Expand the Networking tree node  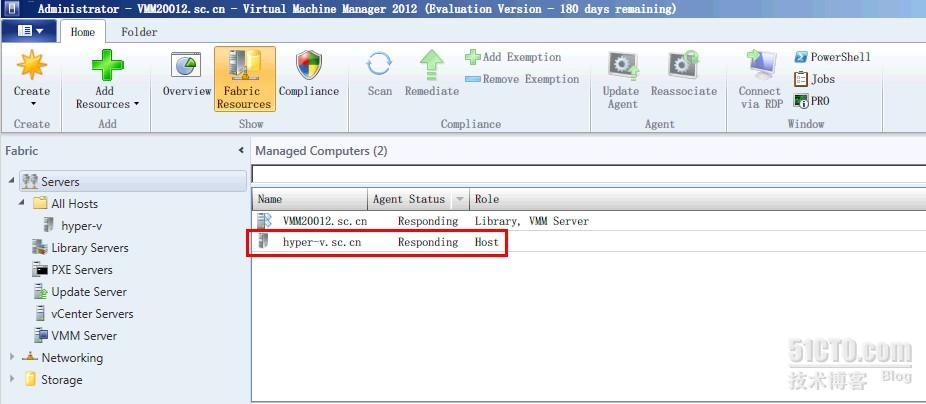click(12, 357)
